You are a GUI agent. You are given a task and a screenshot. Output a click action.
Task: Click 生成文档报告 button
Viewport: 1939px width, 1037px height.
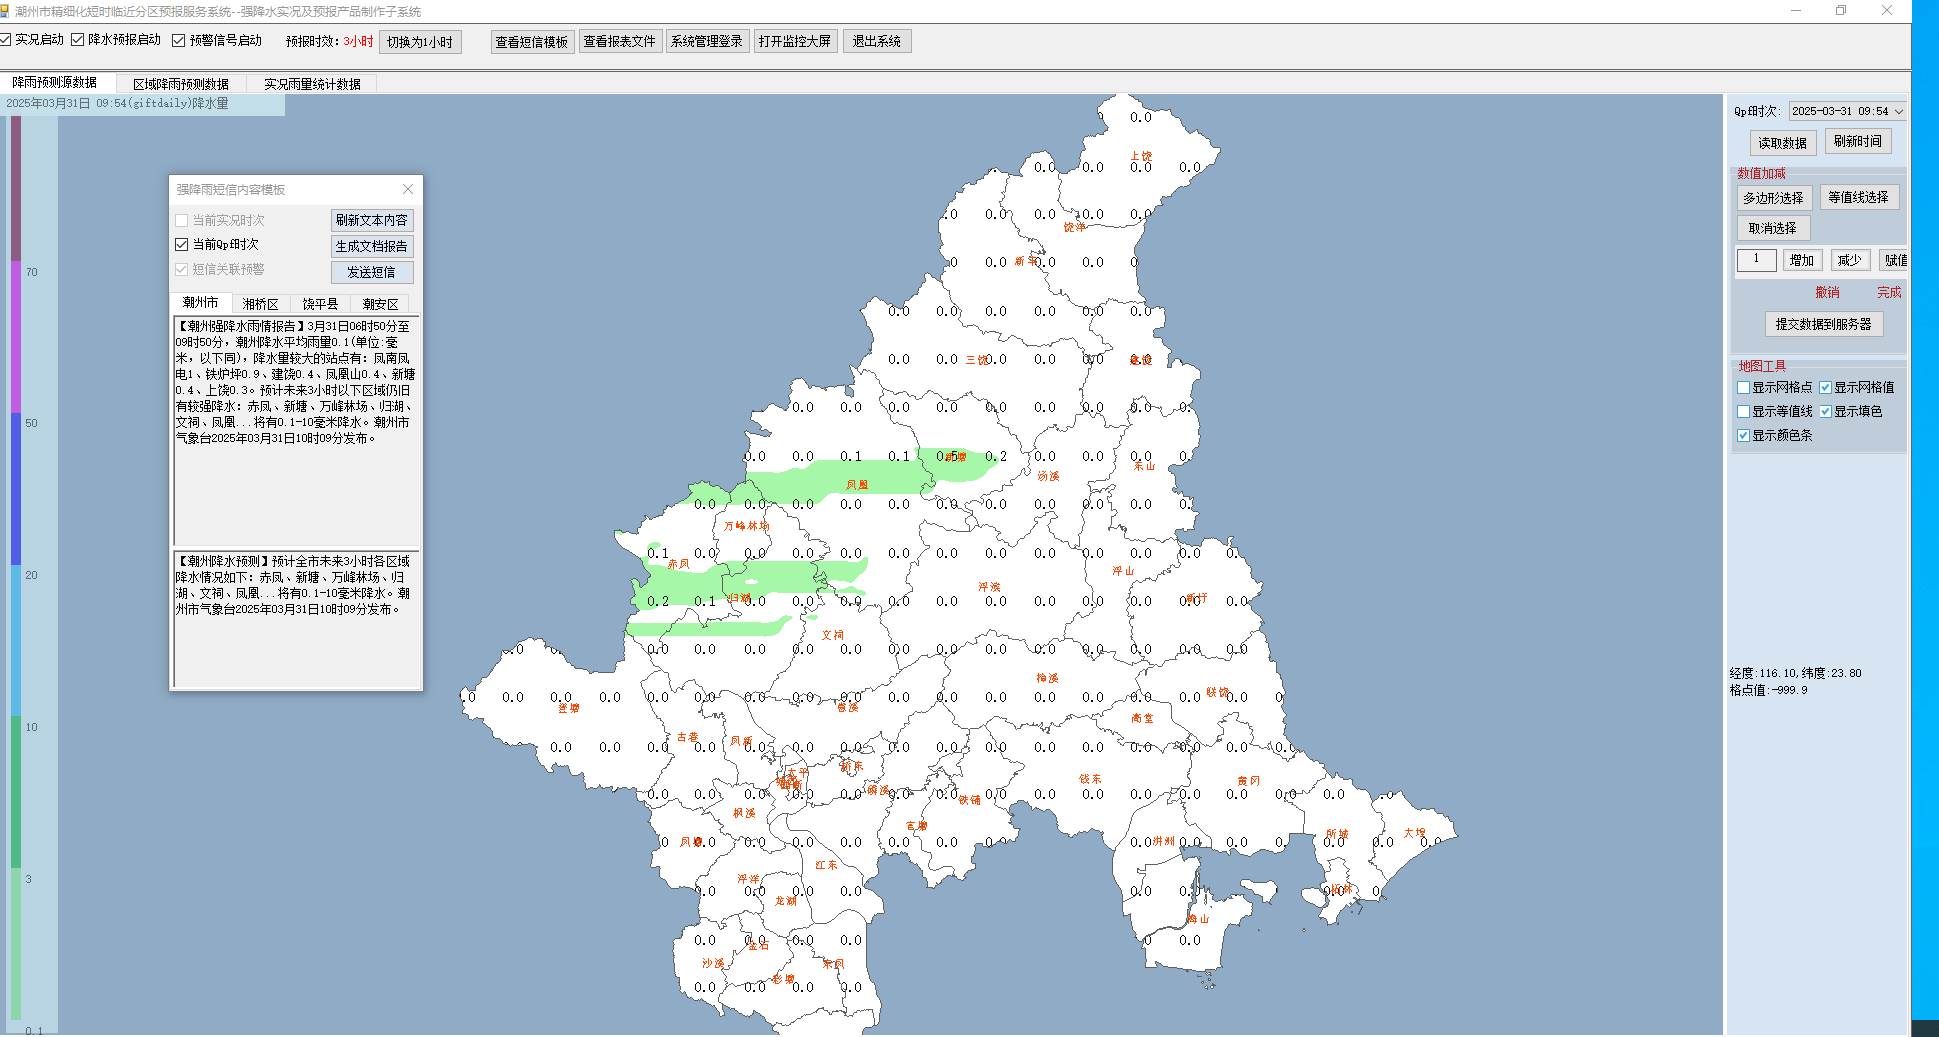[x=372, y=247]
